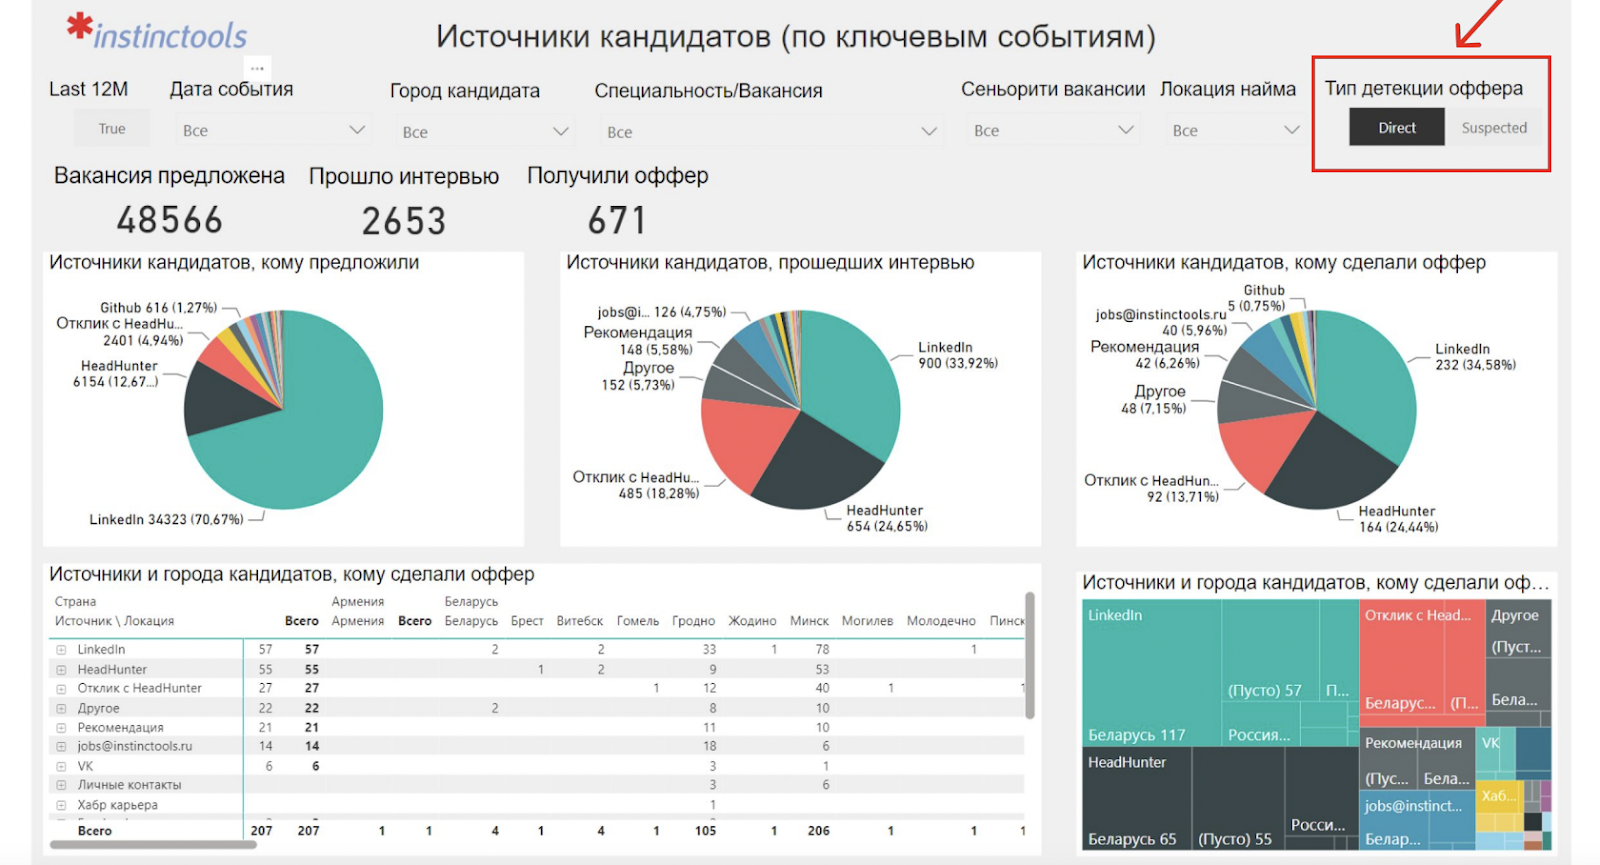
Task: Click the 671 Получили оффер card
Action: [617, 220]
